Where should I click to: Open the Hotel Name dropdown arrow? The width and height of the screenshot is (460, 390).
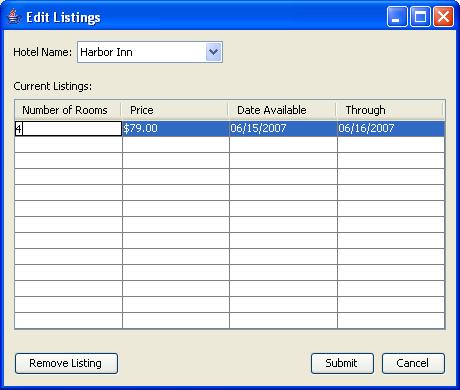pyautogui.click(x=214, y=52)
